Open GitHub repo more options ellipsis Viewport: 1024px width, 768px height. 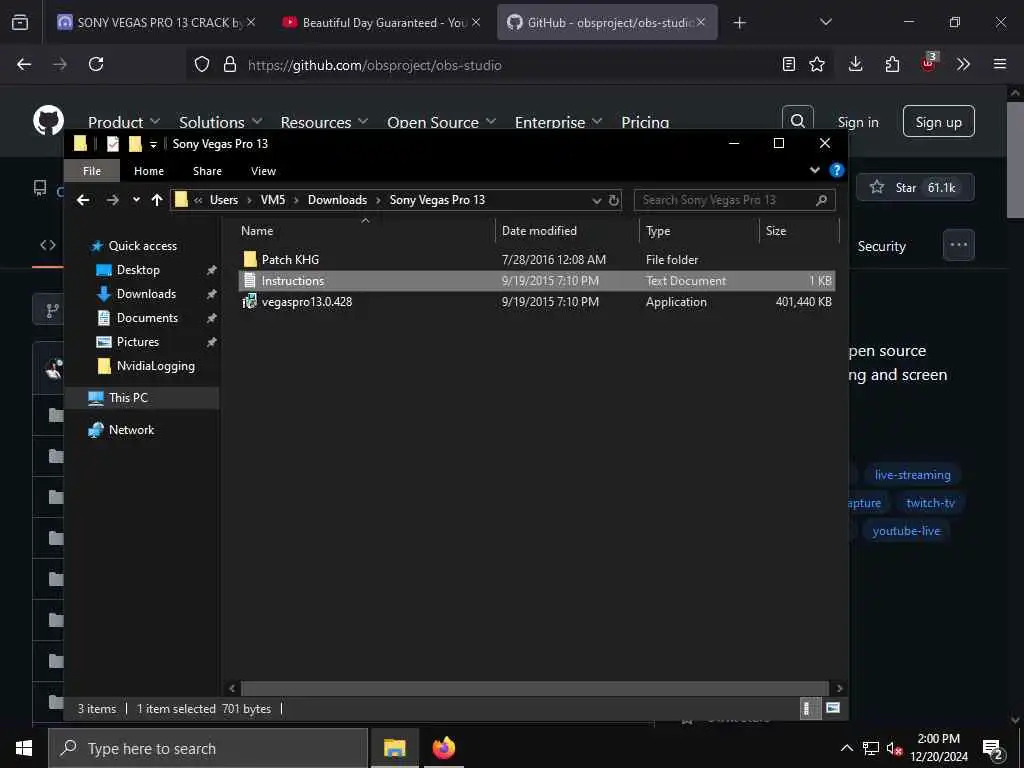coord(959,245)
